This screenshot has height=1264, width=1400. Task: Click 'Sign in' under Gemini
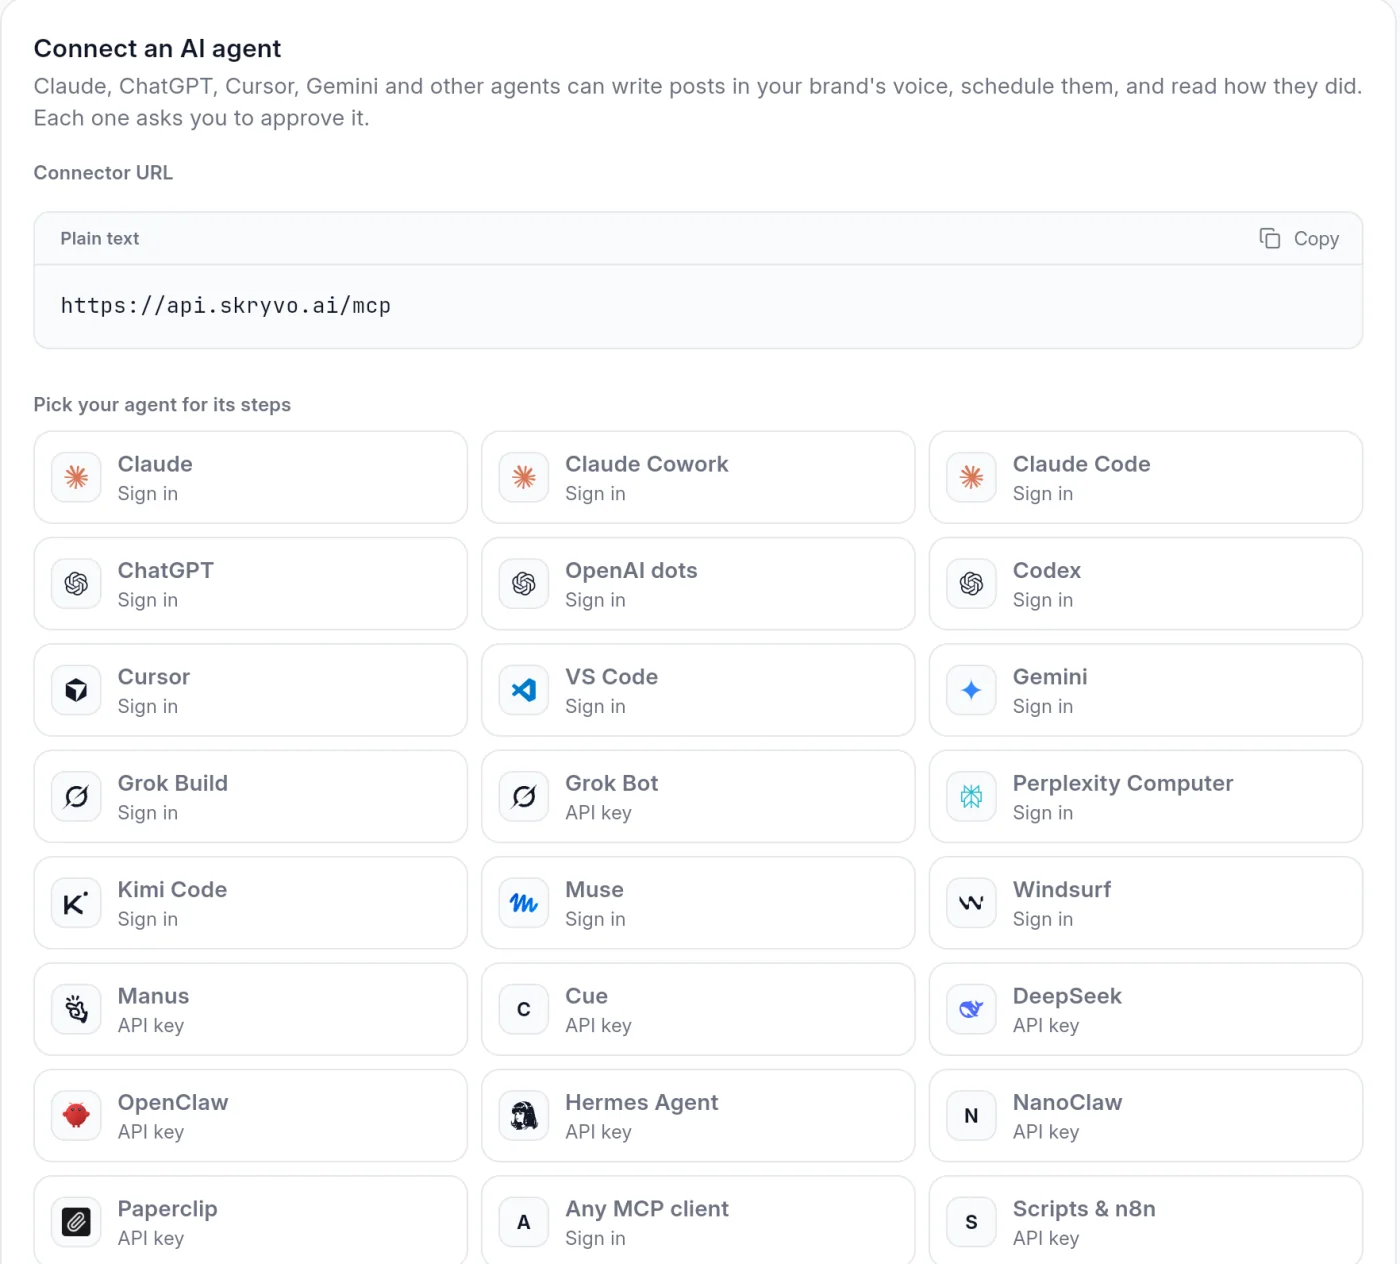(1043, 707)
